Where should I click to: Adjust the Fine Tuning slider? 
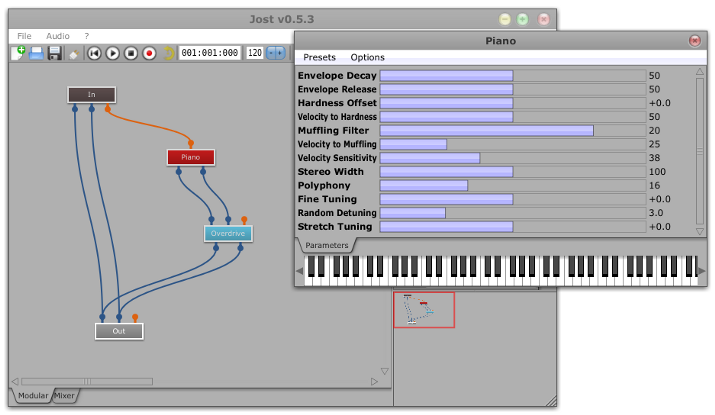click(513, 199)
